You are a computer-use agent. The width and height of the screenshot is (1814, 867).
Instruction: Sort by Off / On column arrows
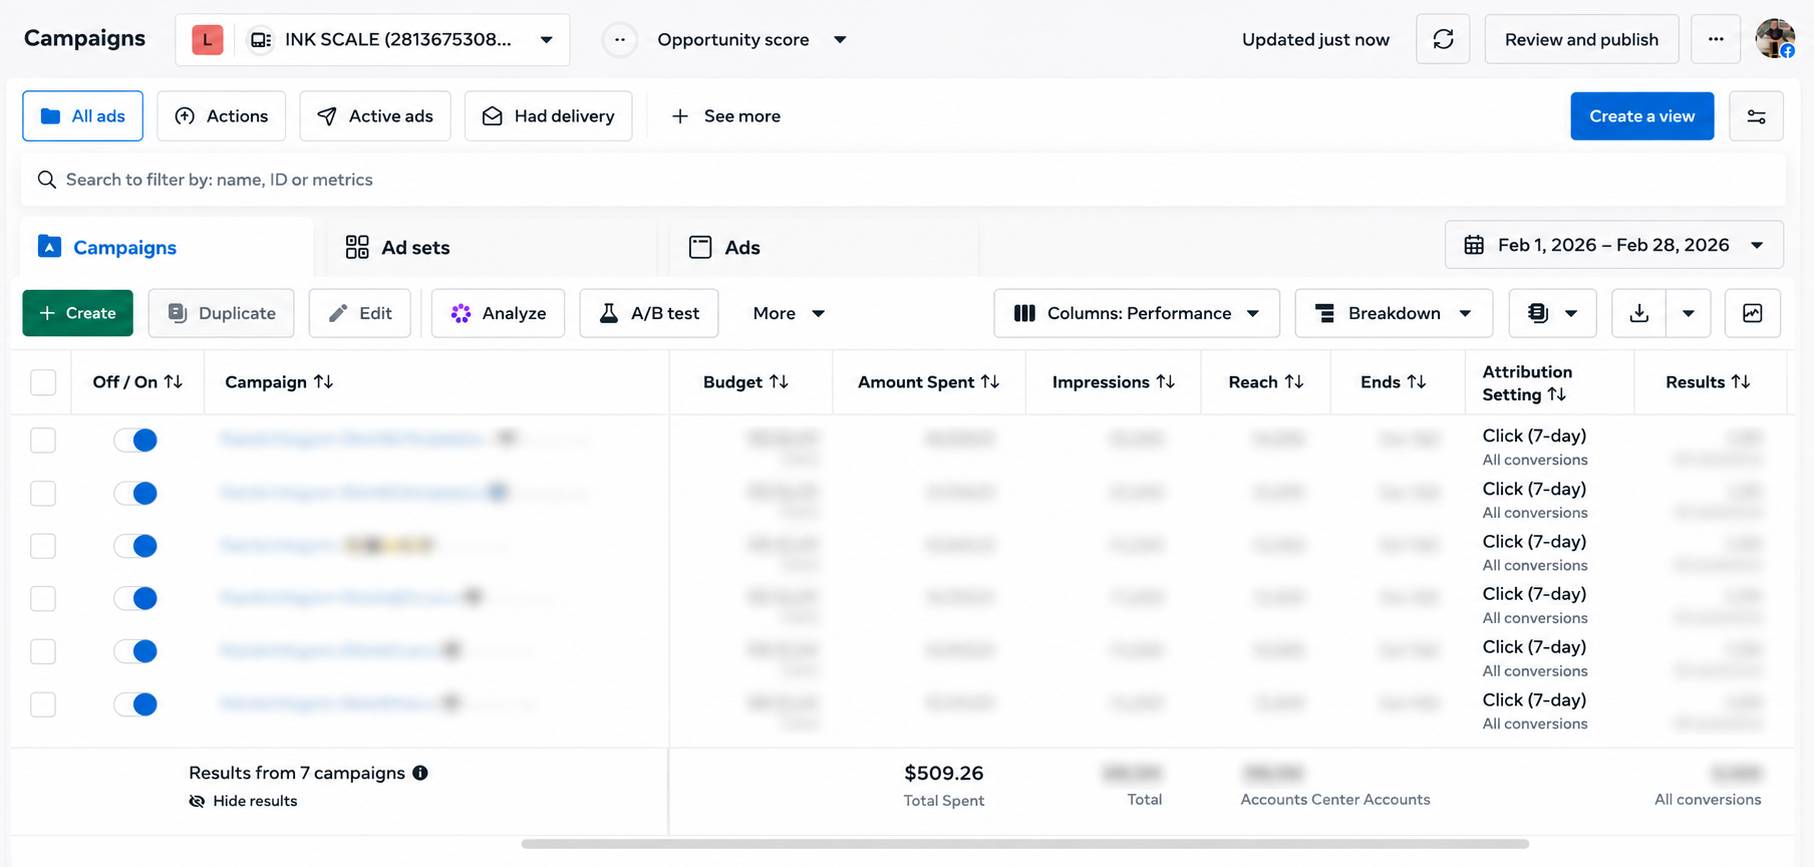(x=173, y=382)
